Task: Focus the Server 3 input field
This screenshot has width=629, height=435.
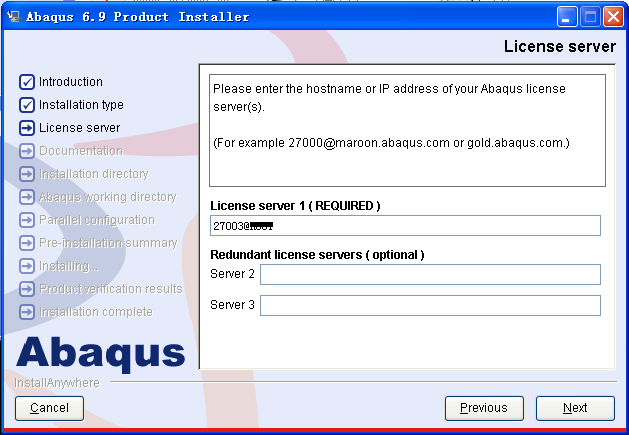Action: pos(430,305)
